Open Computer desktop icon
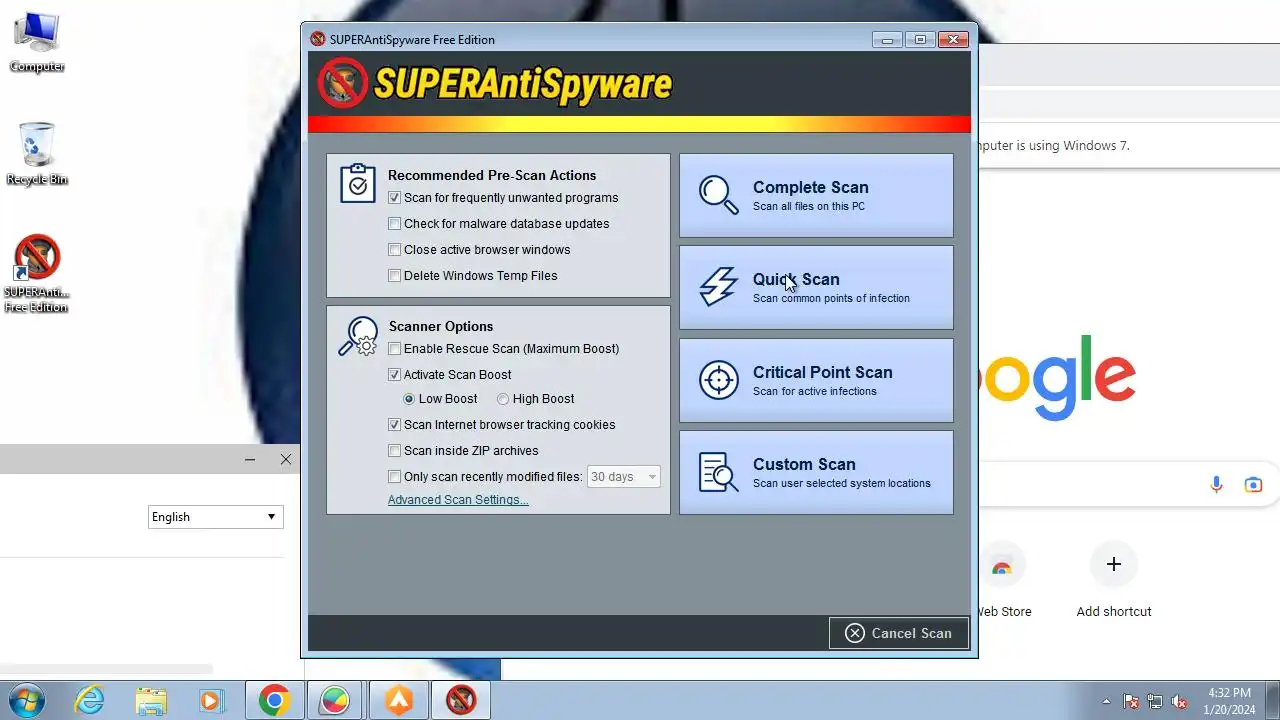Image resolution: width=1280 pixels, height=720 pixels. (37, 43)
